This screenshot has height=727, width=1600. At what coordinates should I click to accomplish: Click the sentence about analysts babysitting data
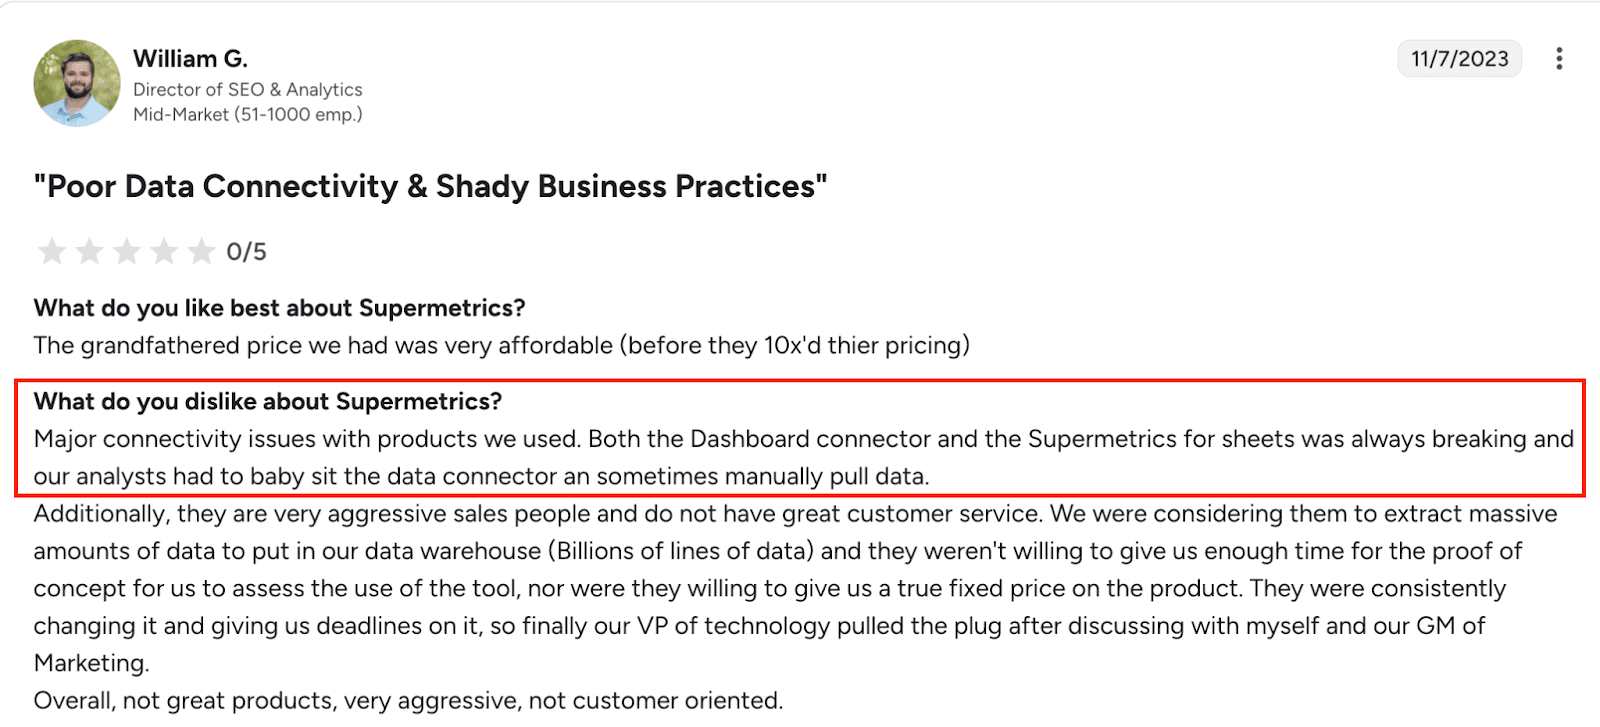(480, 476)
